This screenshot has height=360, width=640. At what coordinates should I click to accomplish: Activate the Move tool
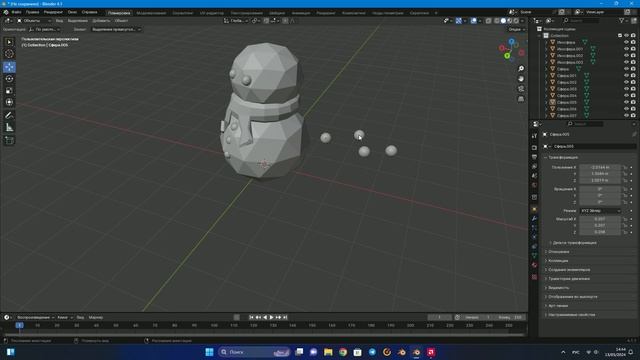[9, 67]
